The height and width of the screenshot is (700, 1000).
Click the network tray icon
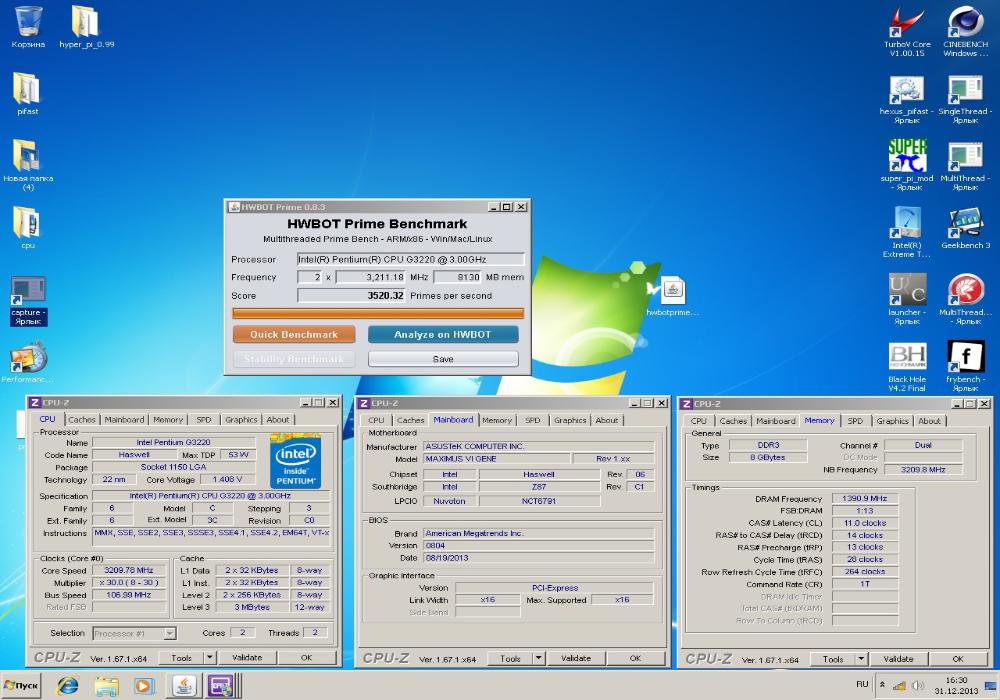point(900,686)
